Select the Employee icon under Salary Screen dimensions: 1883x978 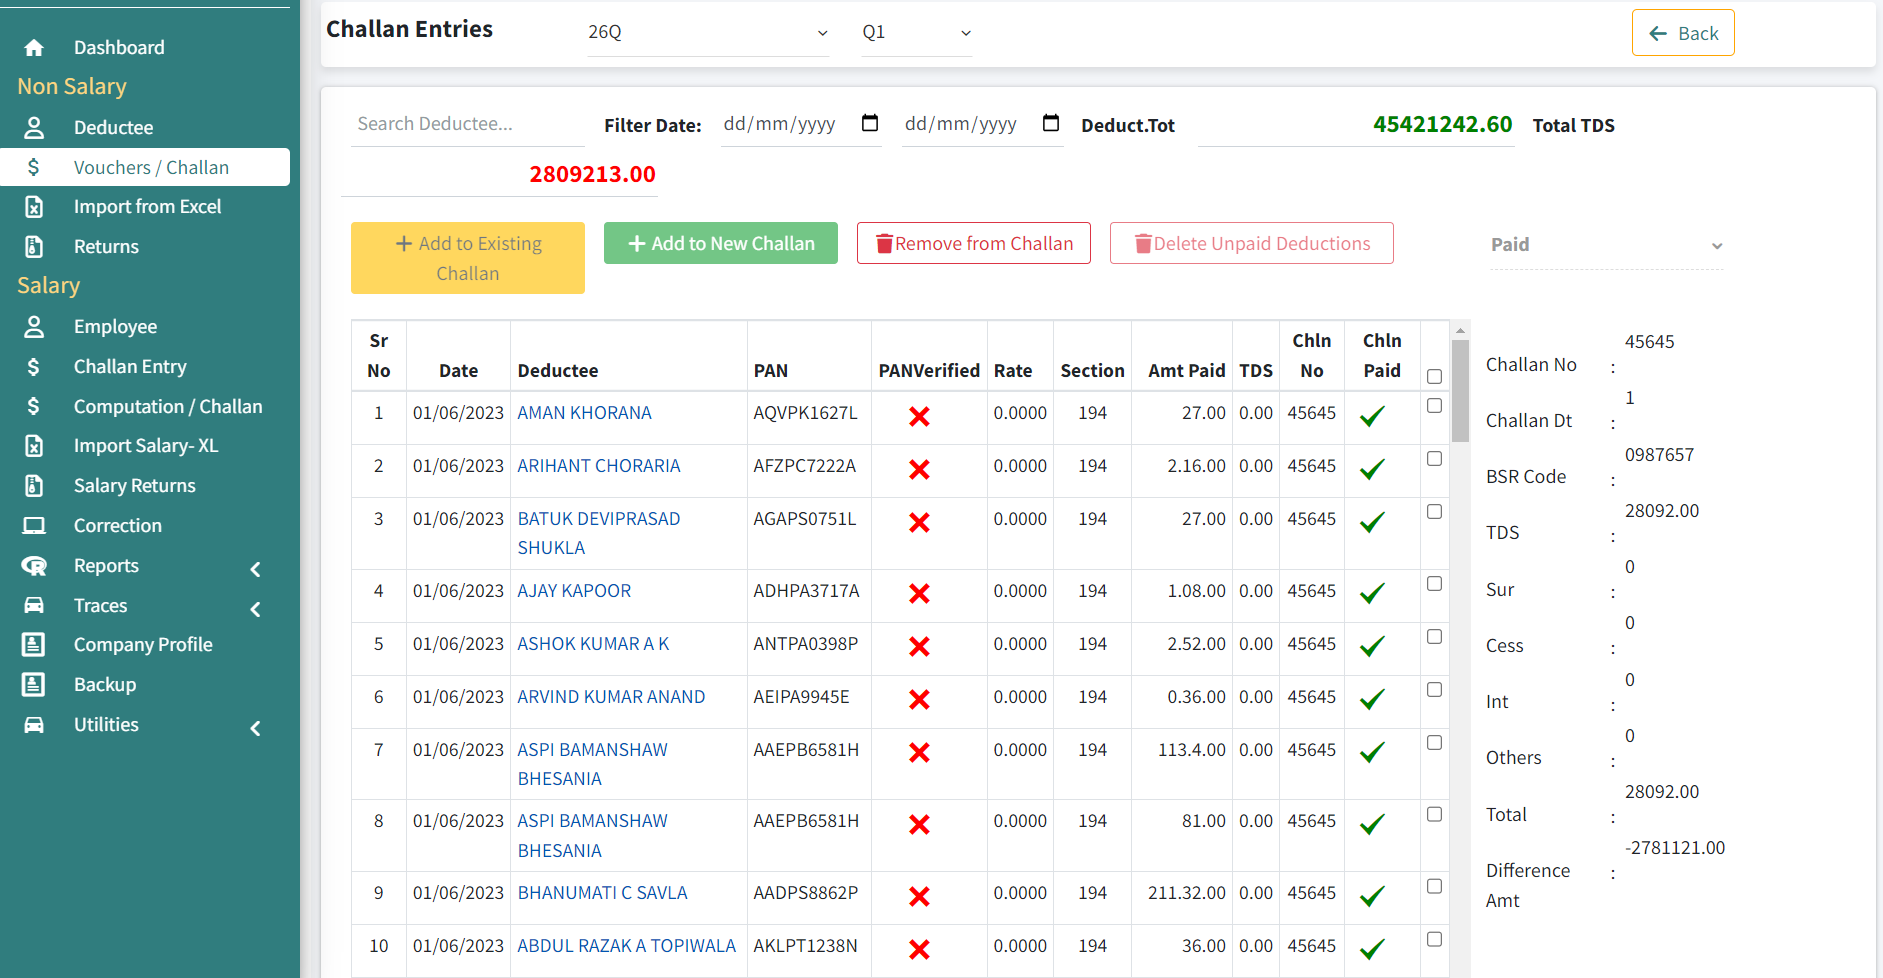click(35, 326)
